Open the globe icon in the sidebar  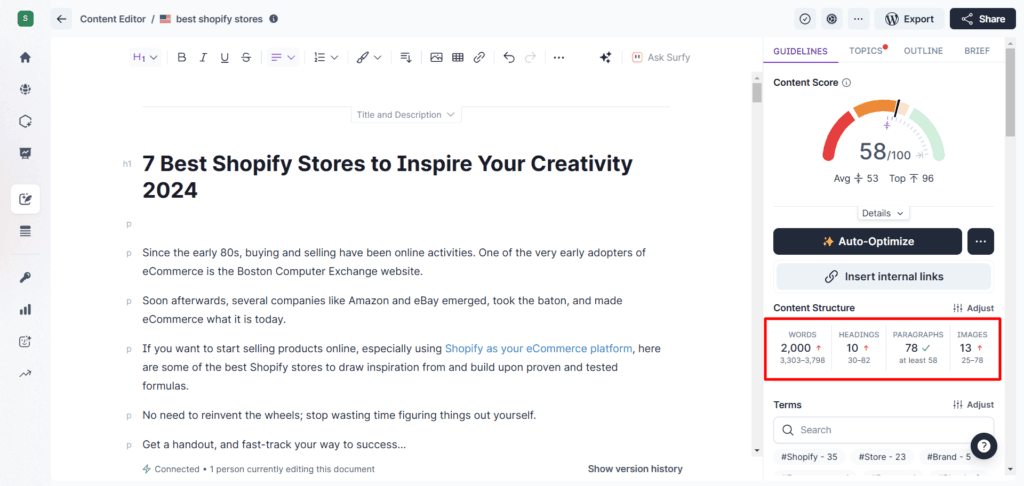point(25,89)
